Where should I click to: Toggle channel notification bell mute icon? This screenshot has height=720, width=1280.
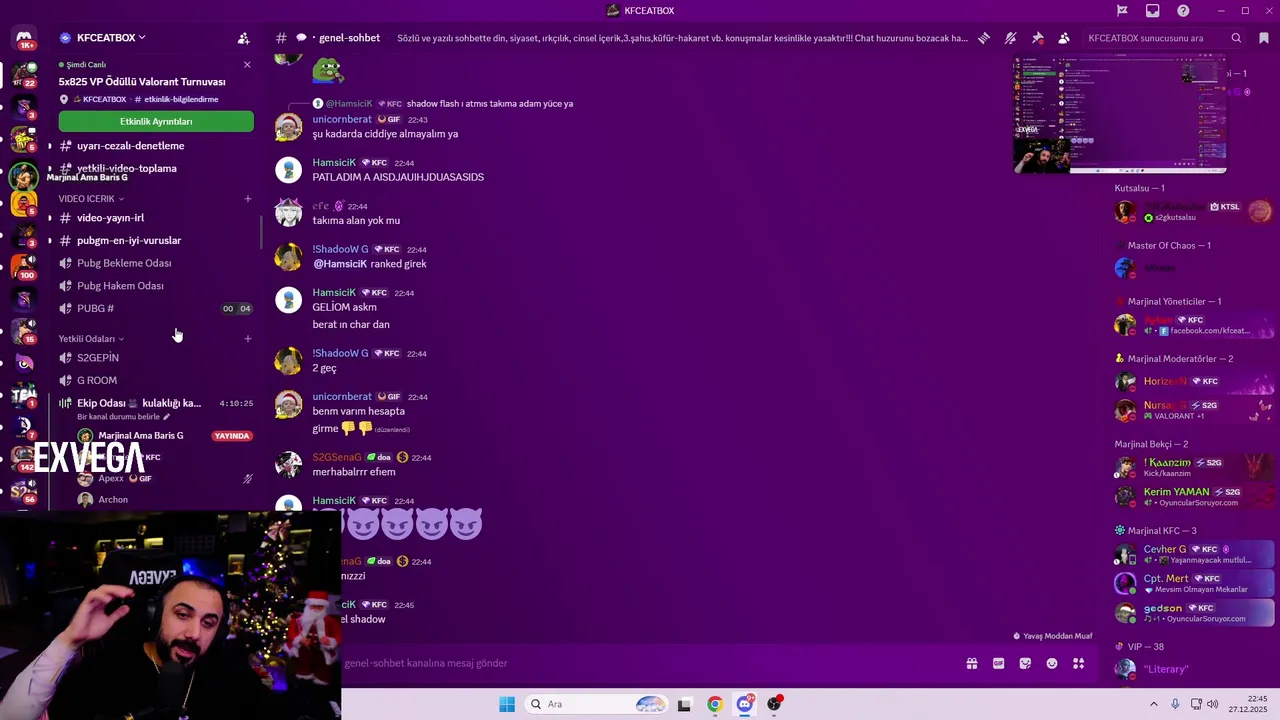point(1010,38)
